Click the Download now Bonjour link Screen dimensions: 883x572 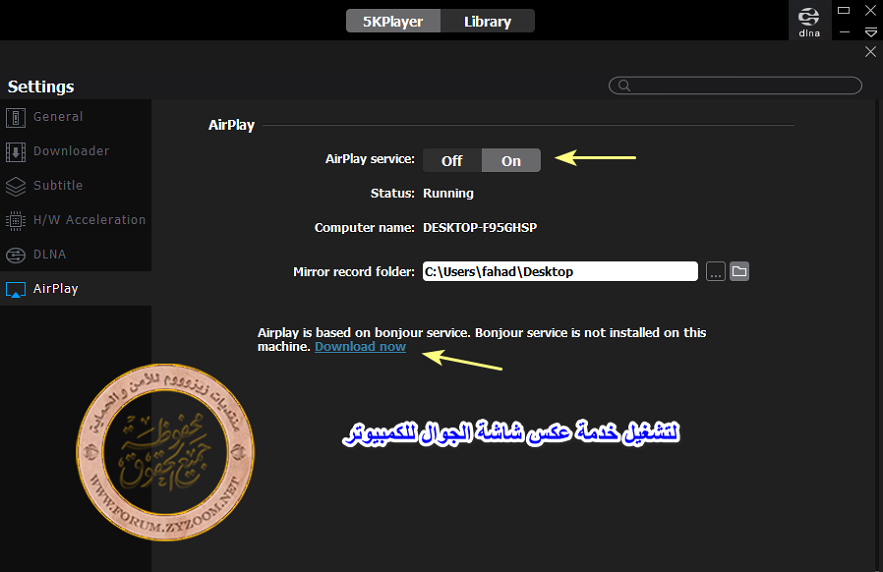tap(360, 347)
